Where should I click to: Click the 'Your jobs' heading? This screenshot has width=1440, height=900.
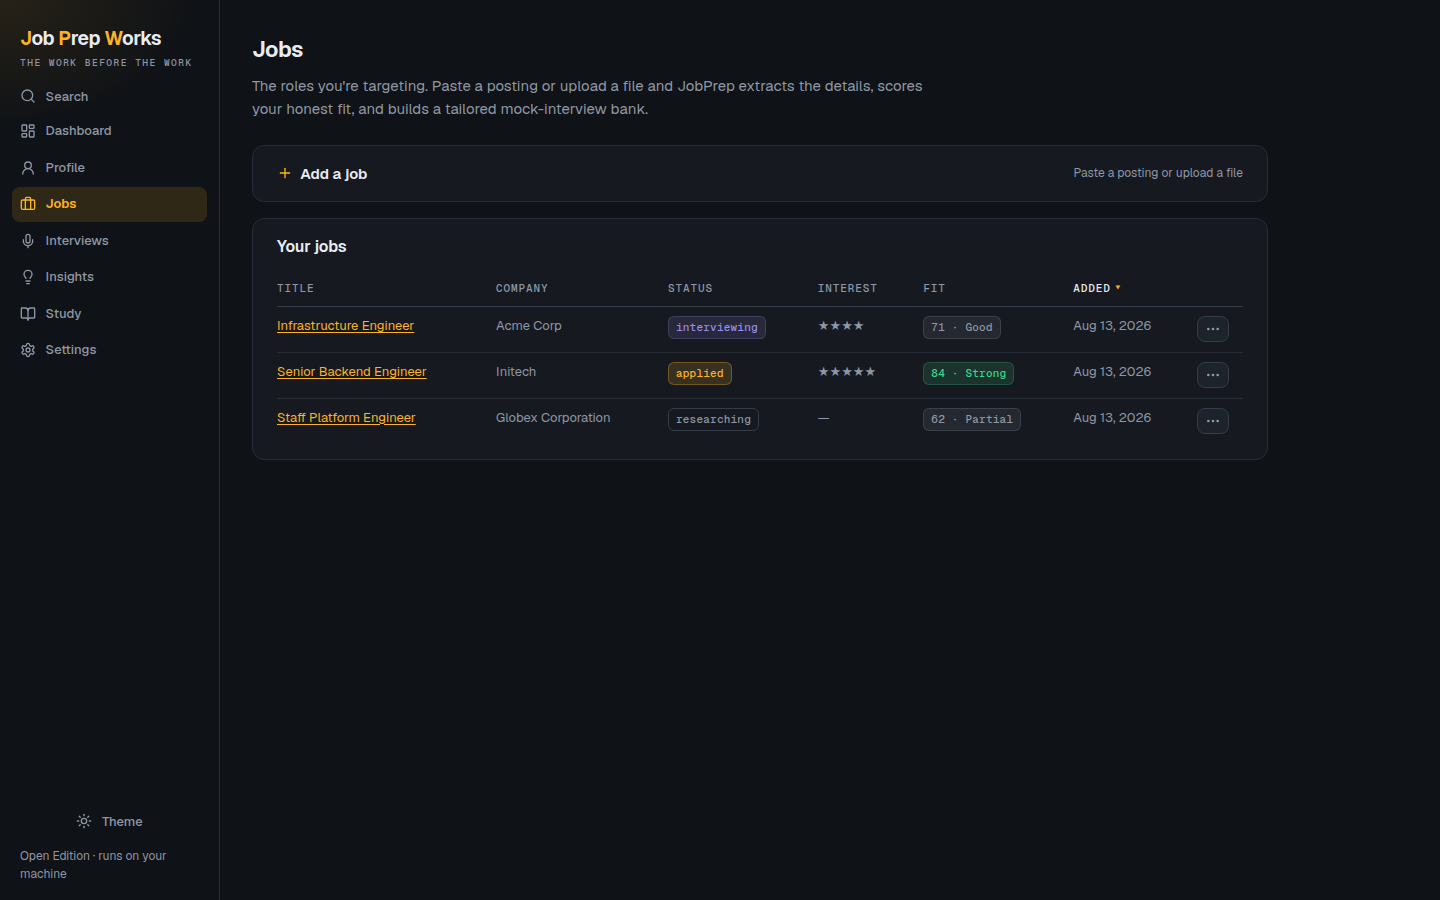point(312,247)
